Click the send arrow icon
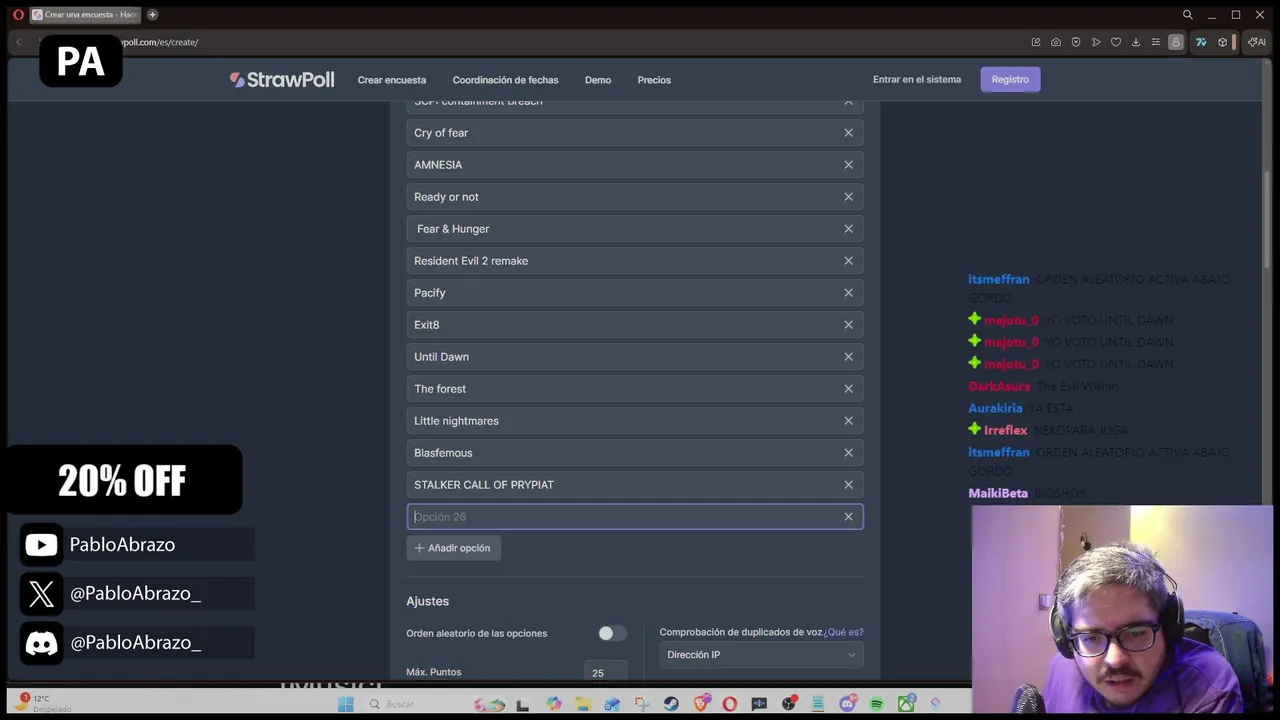Viewport: 1280px width, 720px height. [1096, 42]
